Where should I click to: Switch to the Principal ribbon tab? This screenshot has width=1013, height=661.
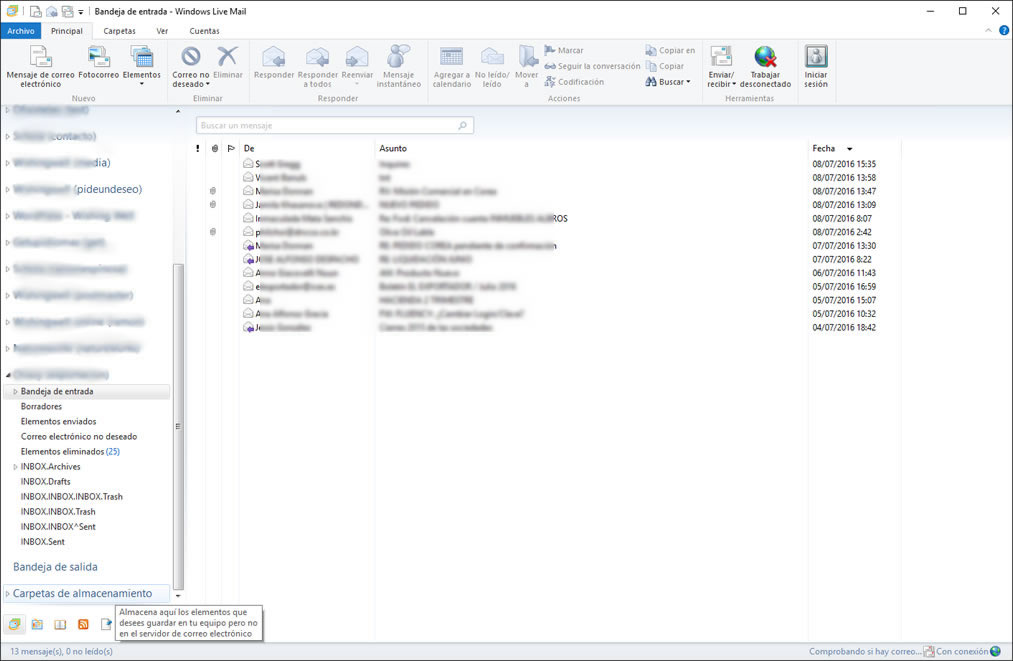(67, 31)
